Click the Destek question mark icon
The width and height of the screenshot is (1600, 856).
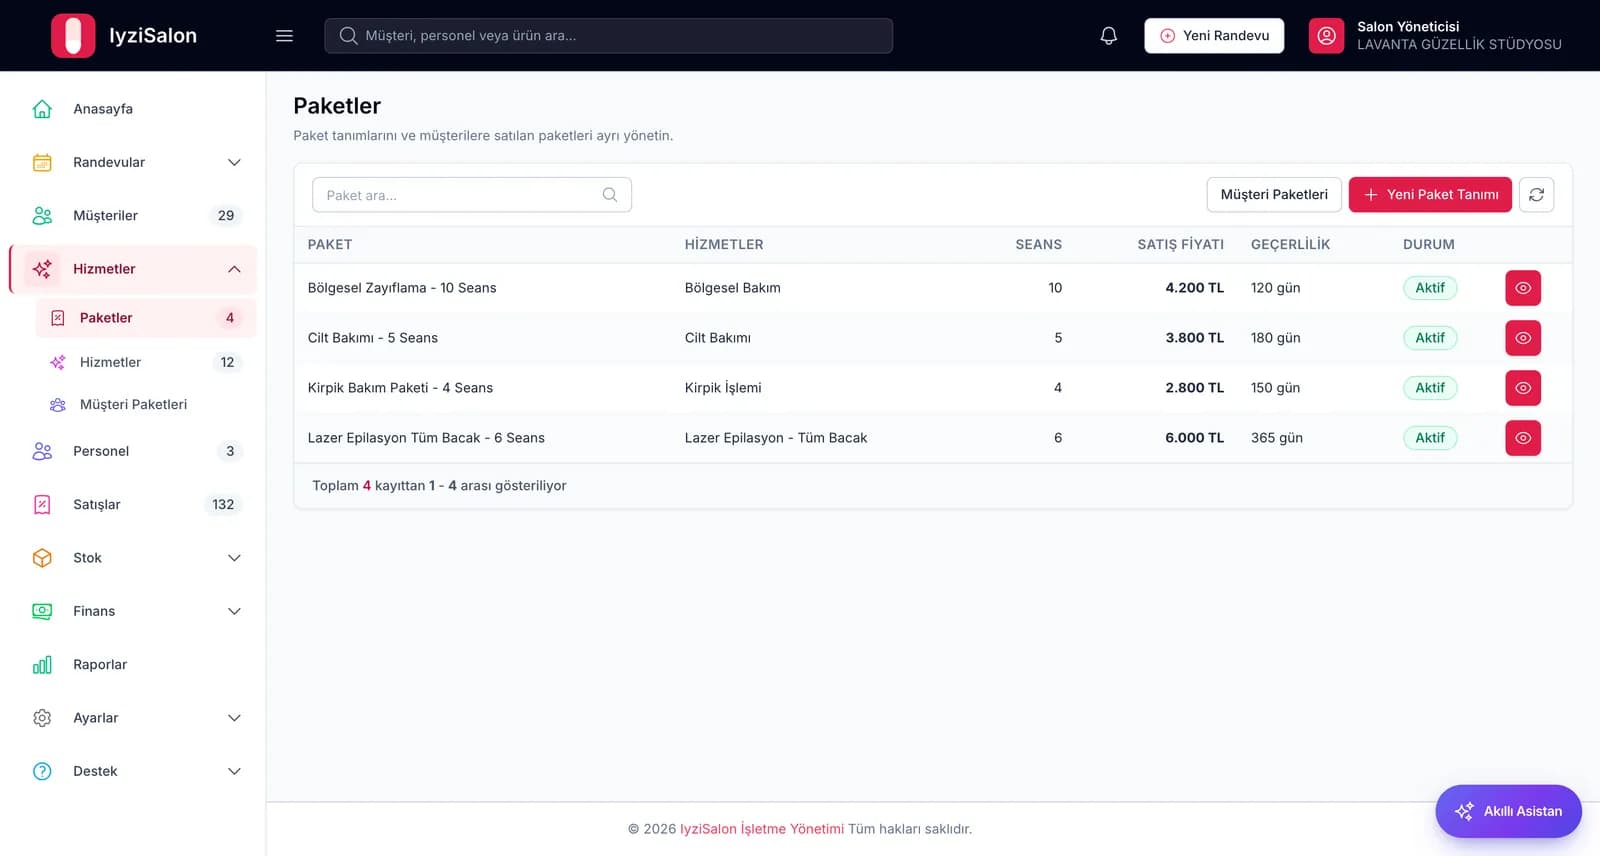42,772
